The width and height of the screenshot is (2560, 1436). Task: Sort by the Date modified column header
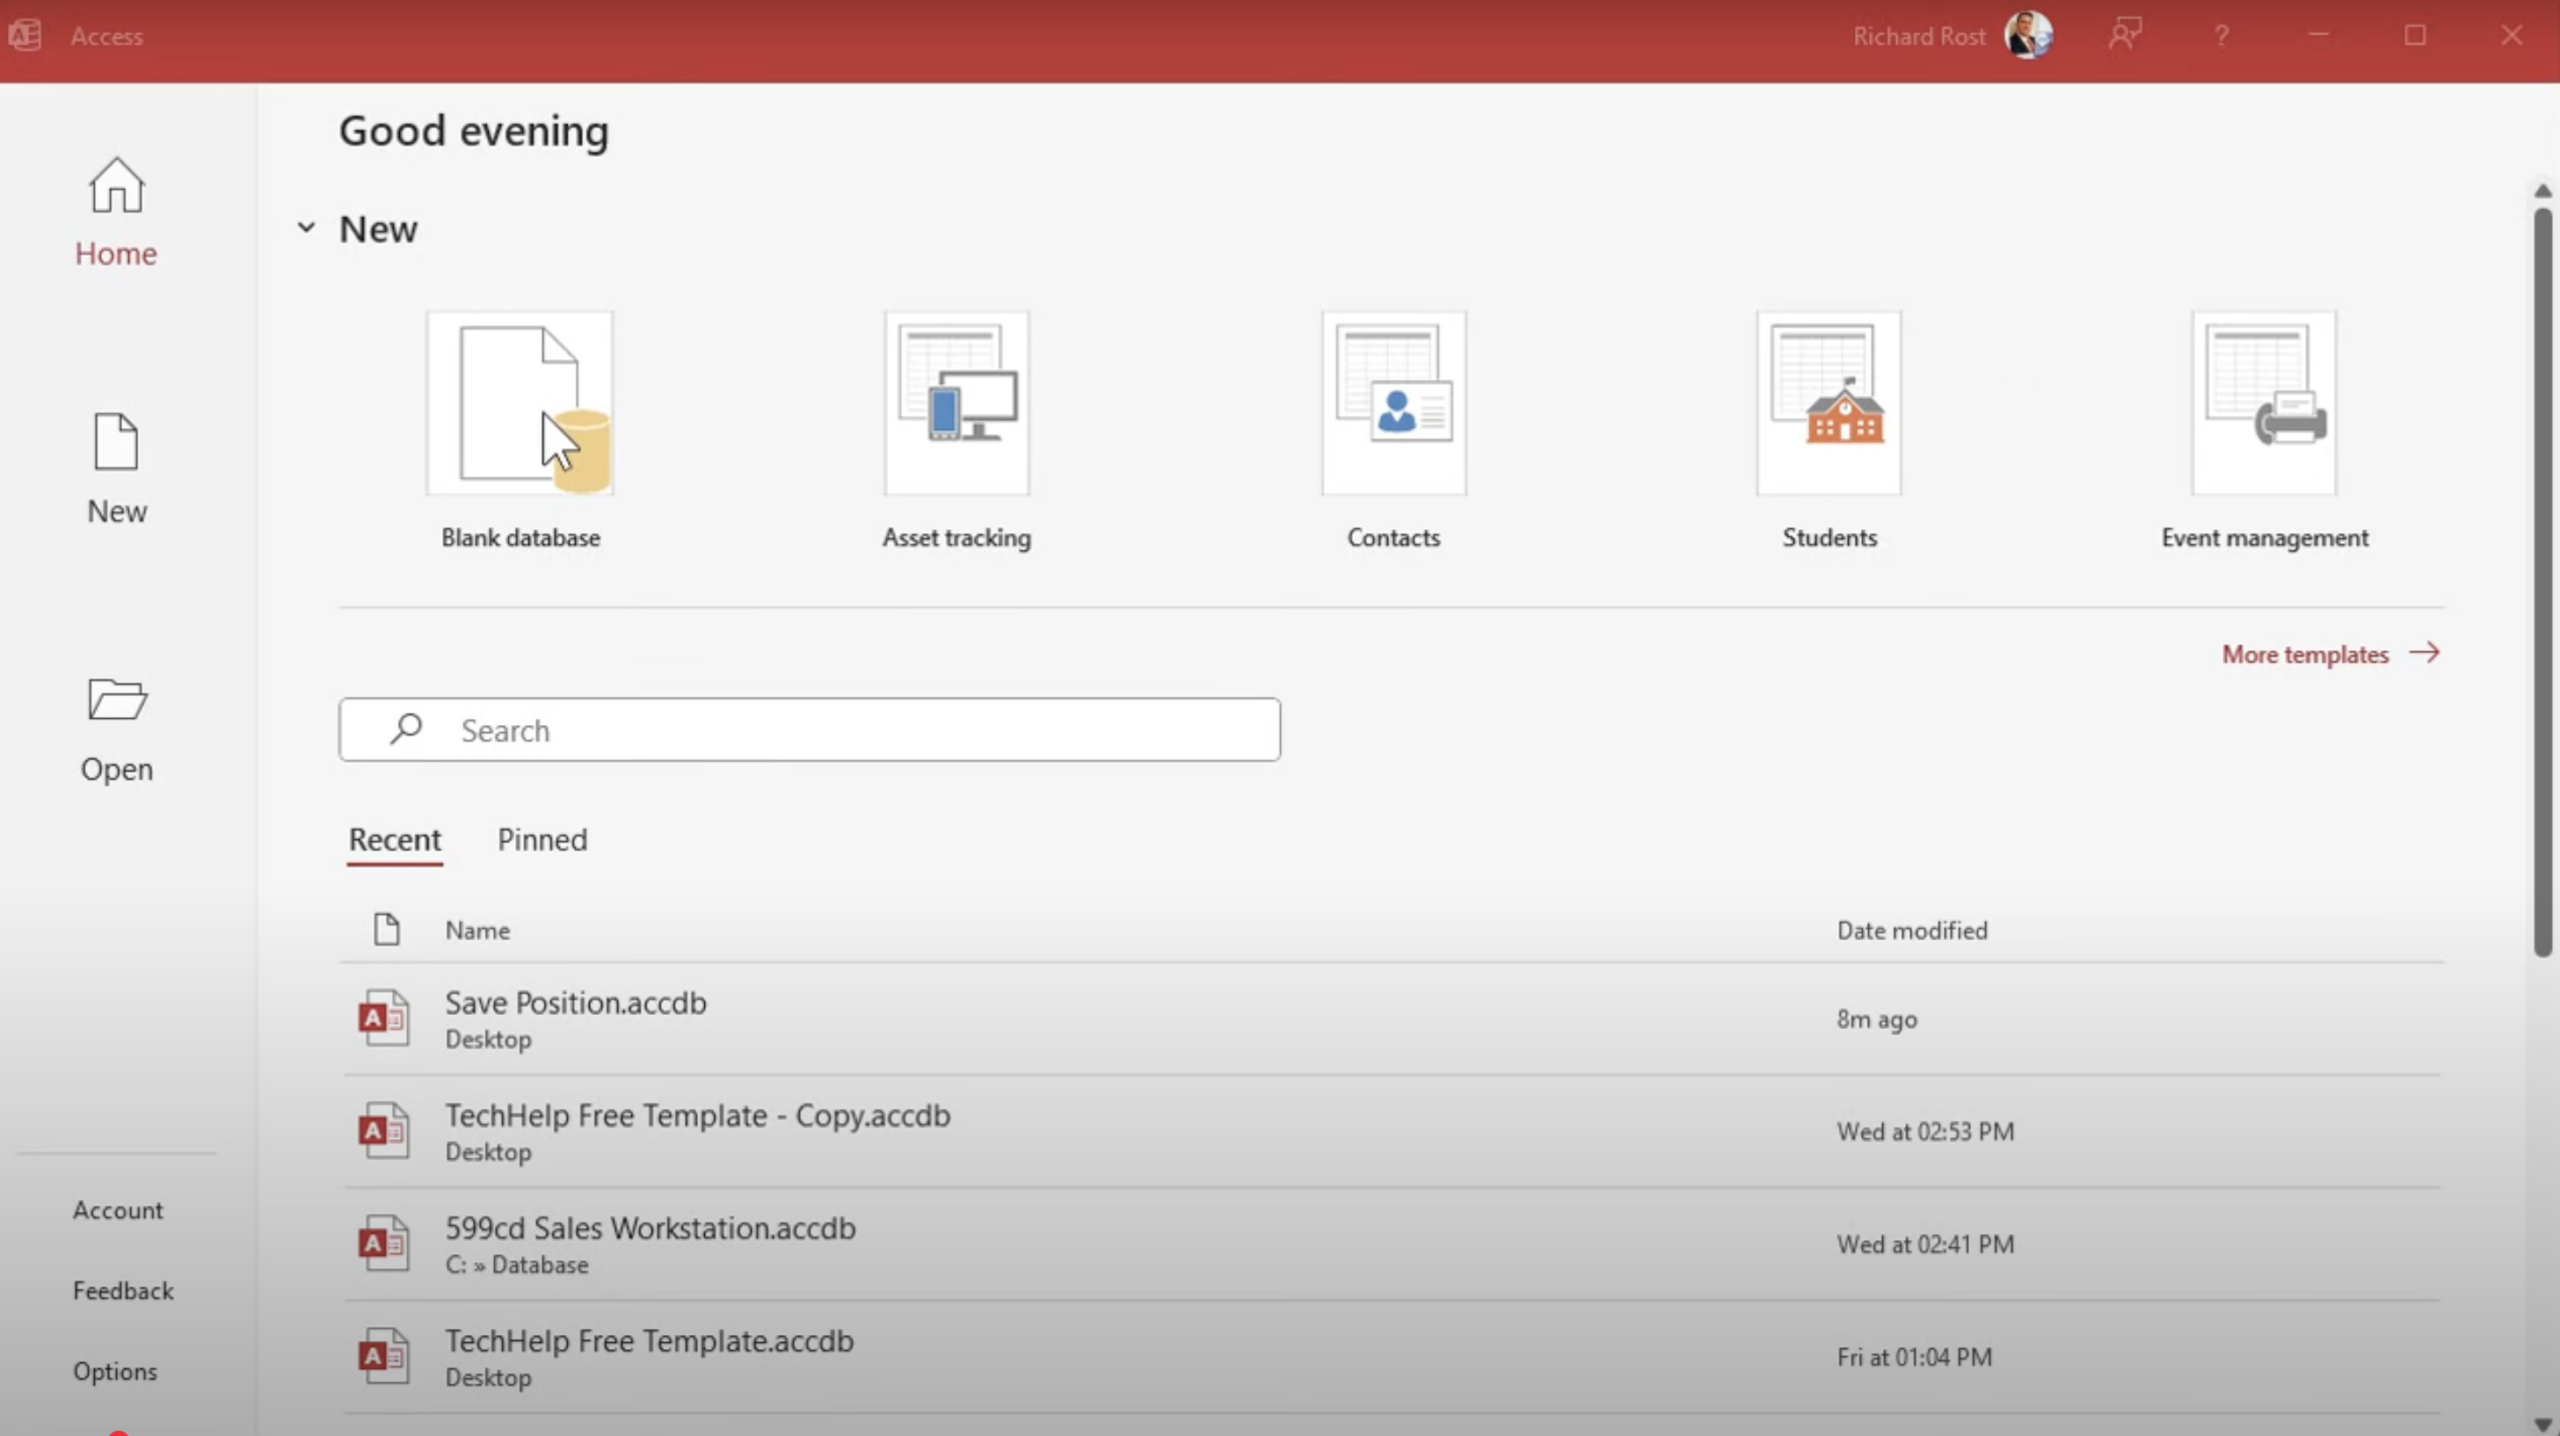[x=1912, y=931]
